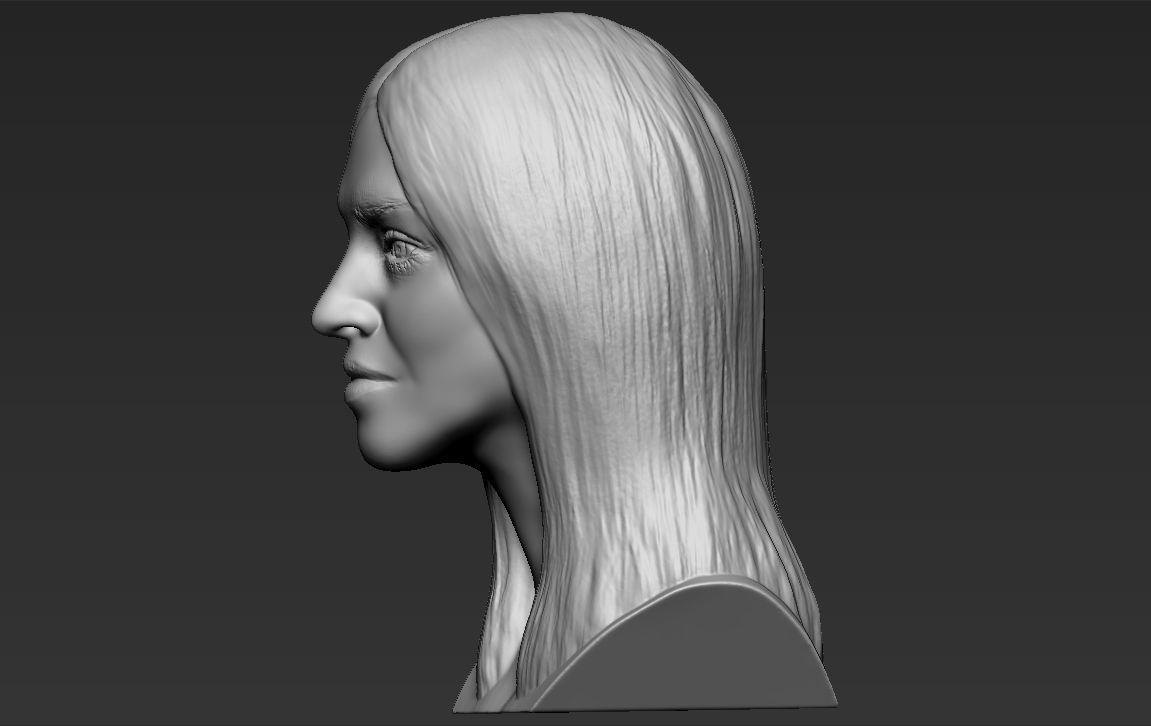Select the sculpted female bust model
1151x726 pixels.
pyautogui.click(x=574, y=363)
